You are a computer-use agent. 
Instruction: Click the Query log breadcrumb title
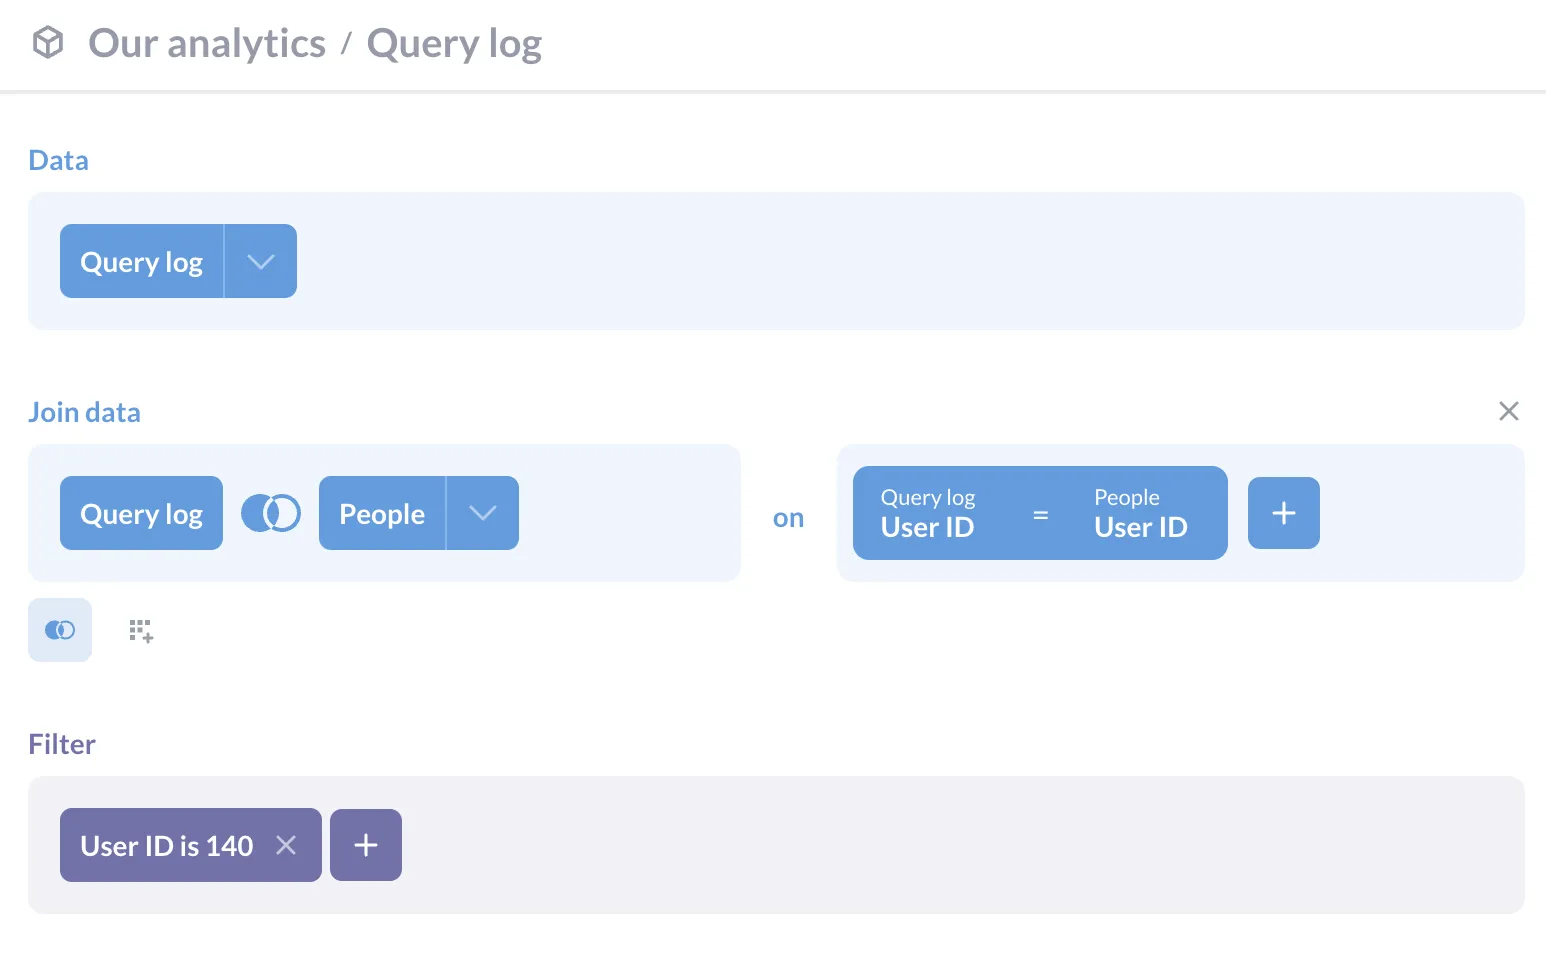(x=454, y=43)
